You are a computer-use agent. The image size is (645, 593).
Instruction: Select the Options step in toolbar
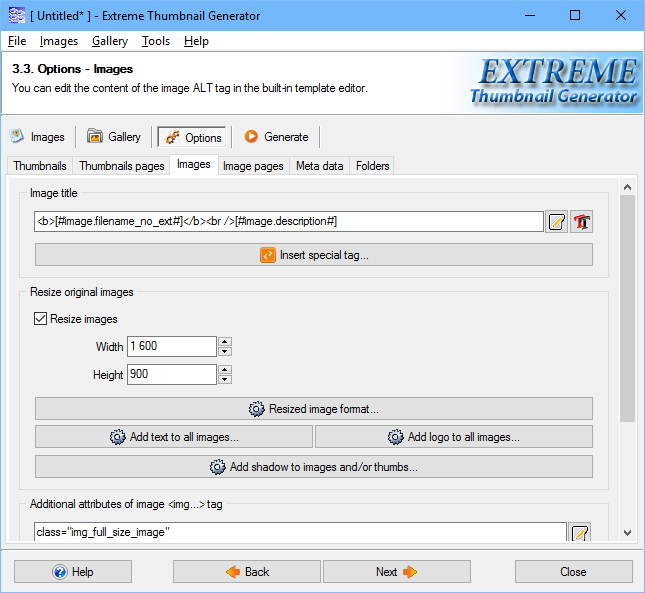pos(192,137)
